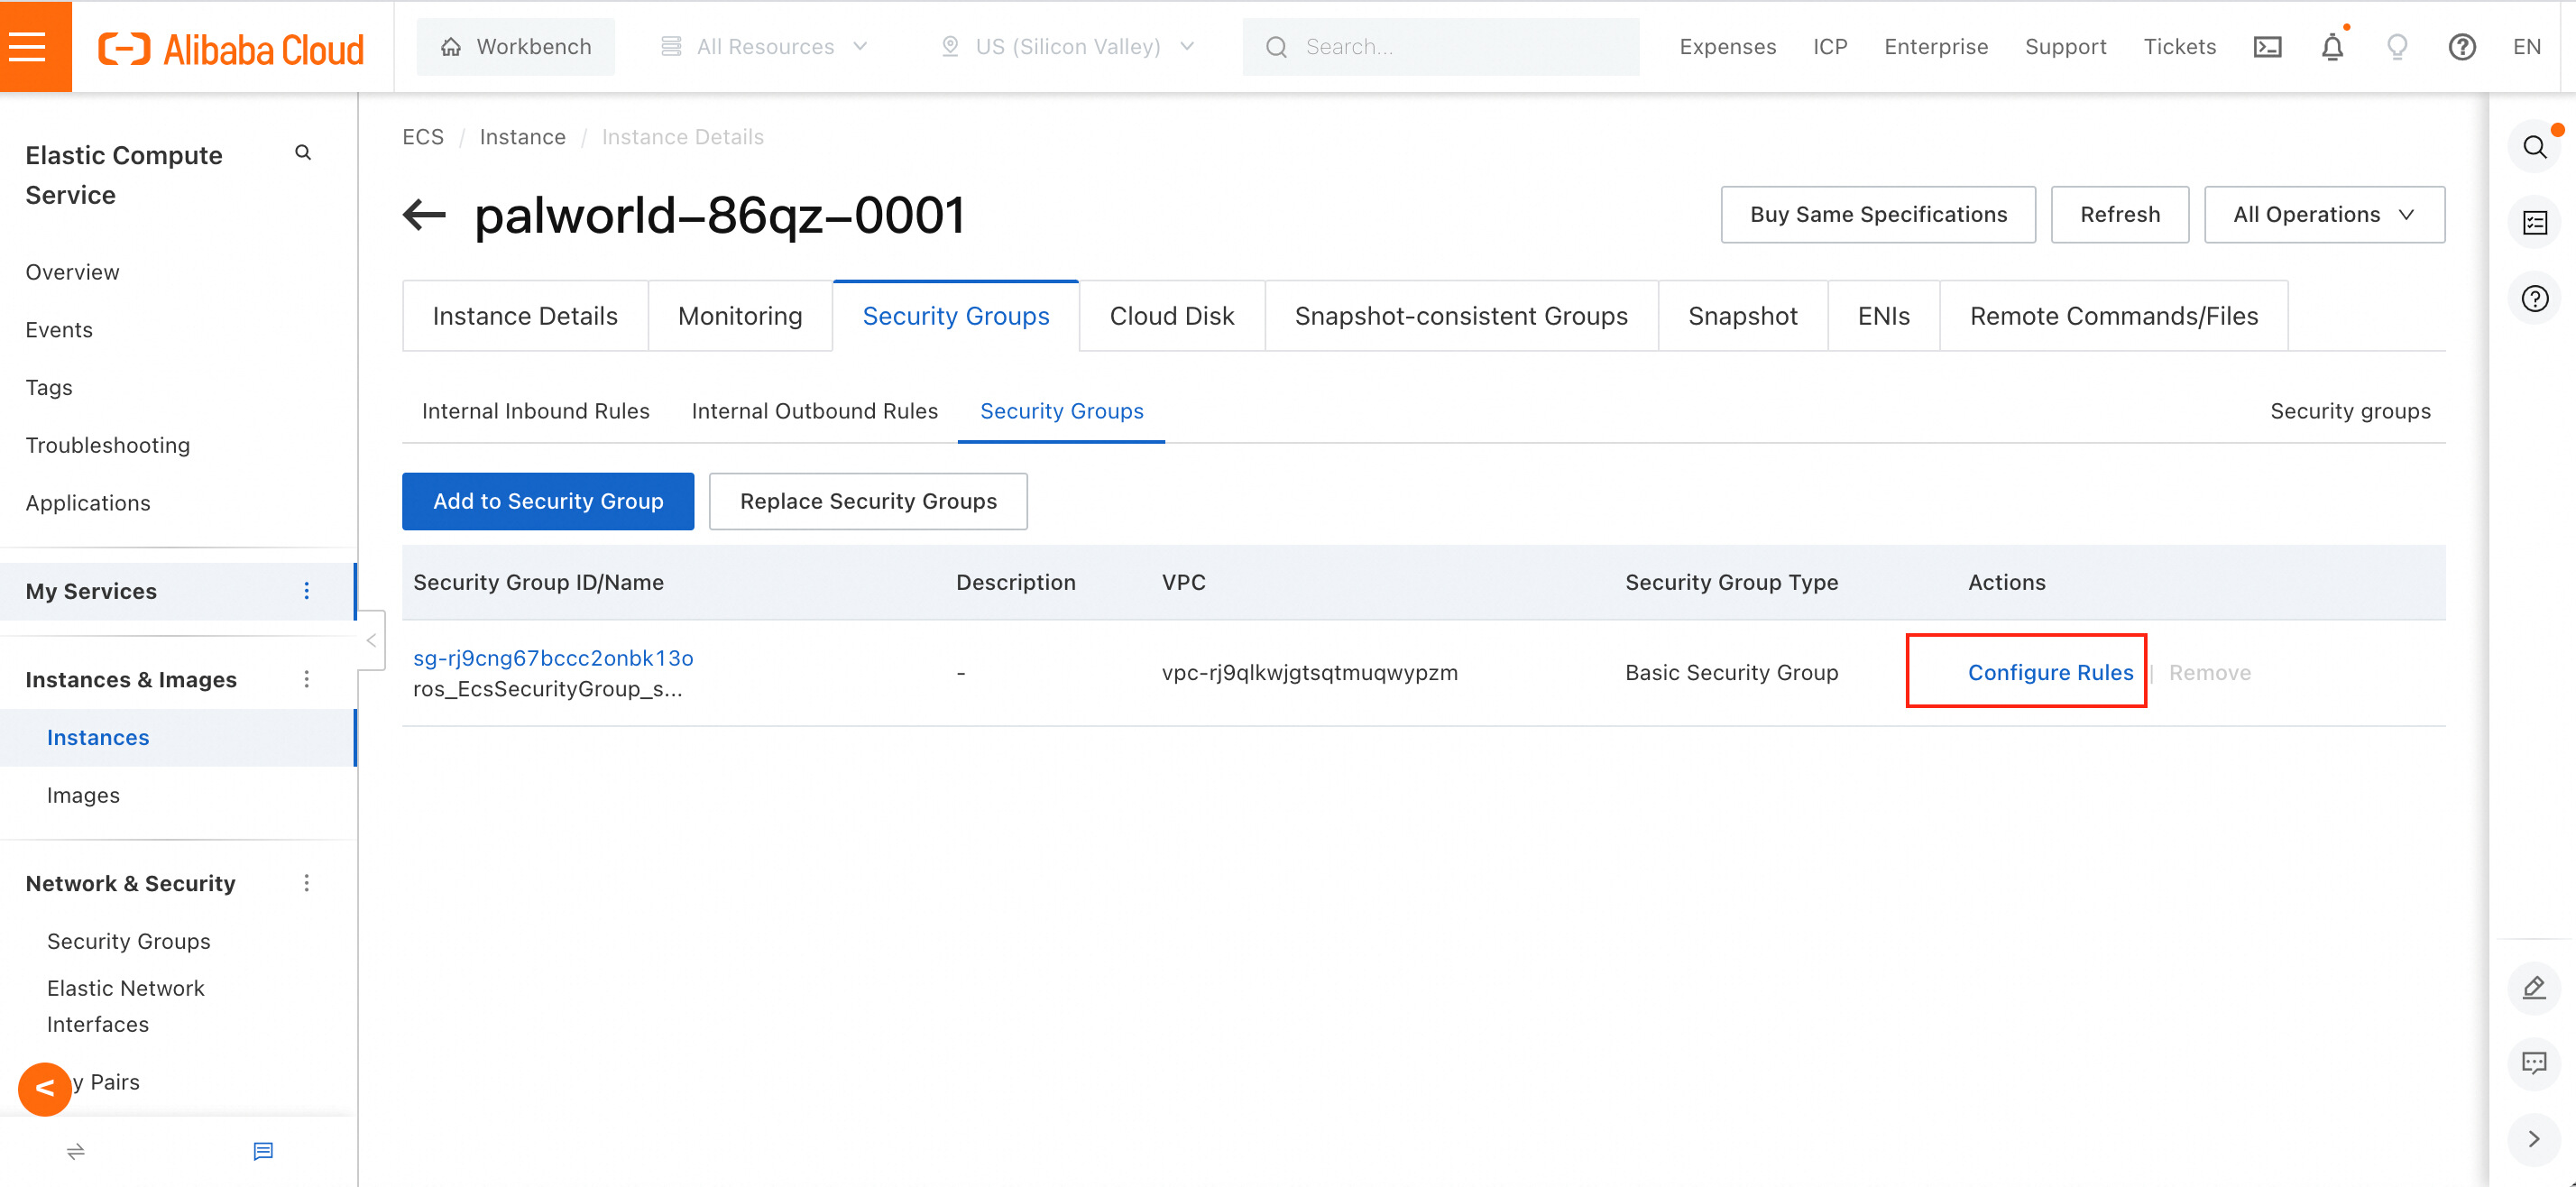This screenshot has height=1187, width=2576.
Task: Select the Internal Inbound Rules sub-tab
Action: tap(535, 411)
